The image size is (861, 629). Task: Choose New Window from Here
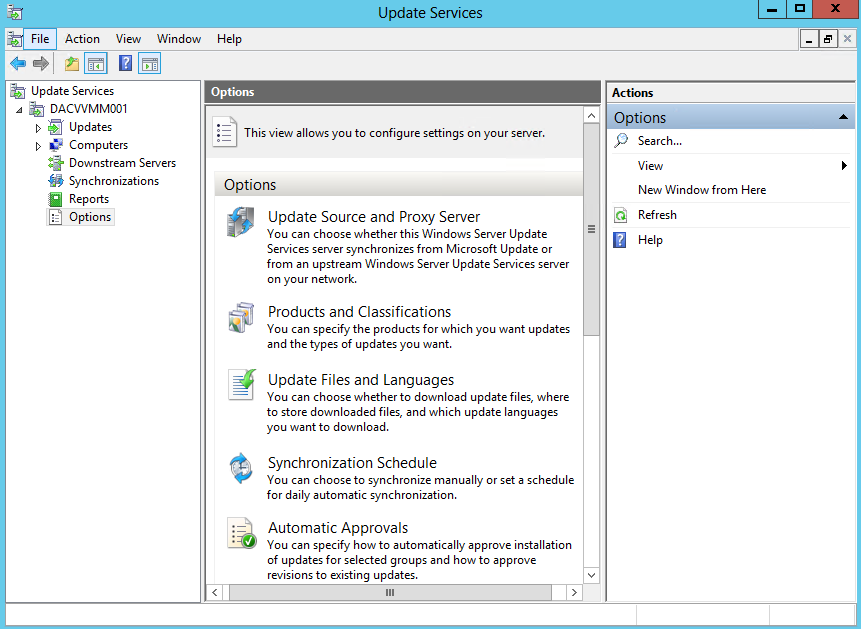point(702,190)
